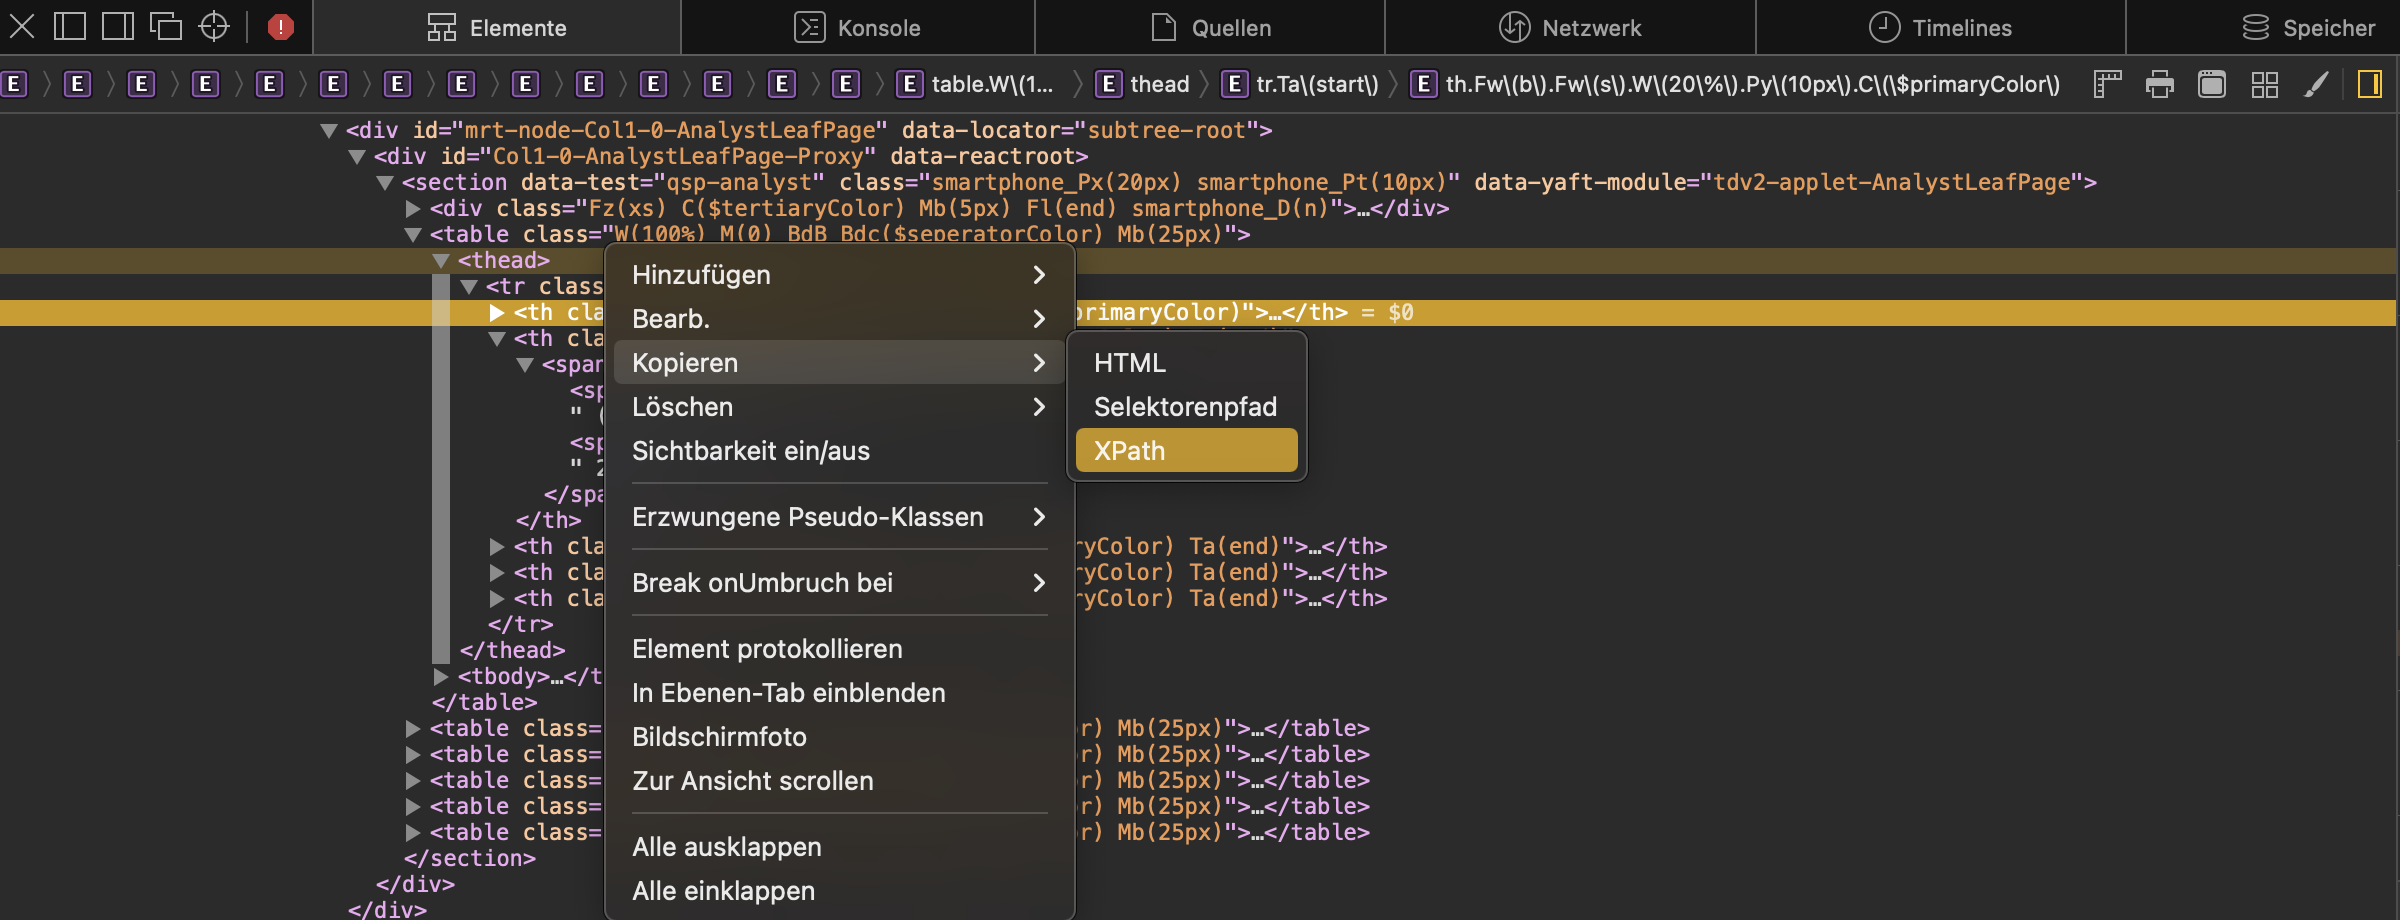Click the closing </section> tag line
Viewport: 2400px width, 920px height.
pyautogui.click(x=470, y=859)
